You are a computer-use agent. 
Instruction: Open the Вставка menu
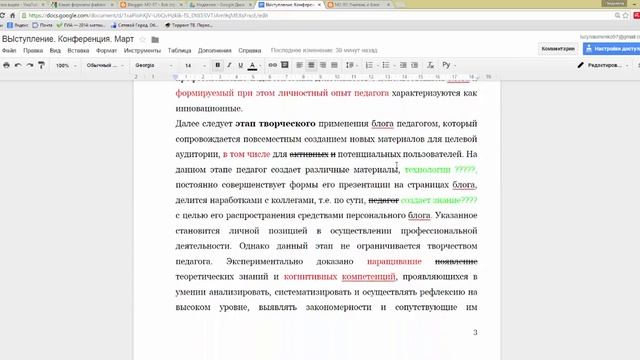click(78, 51)
